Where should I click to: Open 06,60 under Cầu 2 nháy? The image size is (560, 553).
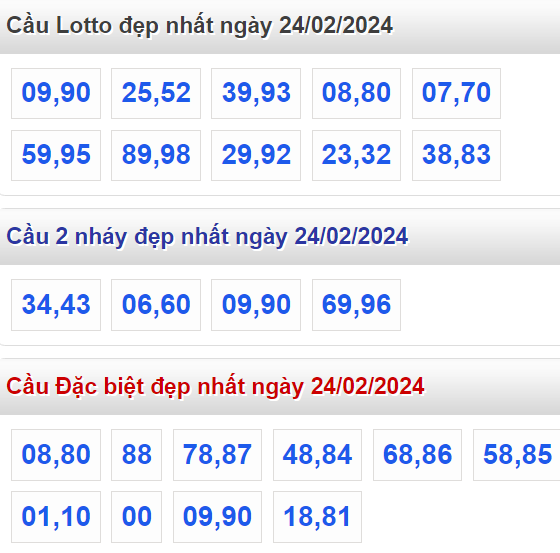tap(156, 305)
